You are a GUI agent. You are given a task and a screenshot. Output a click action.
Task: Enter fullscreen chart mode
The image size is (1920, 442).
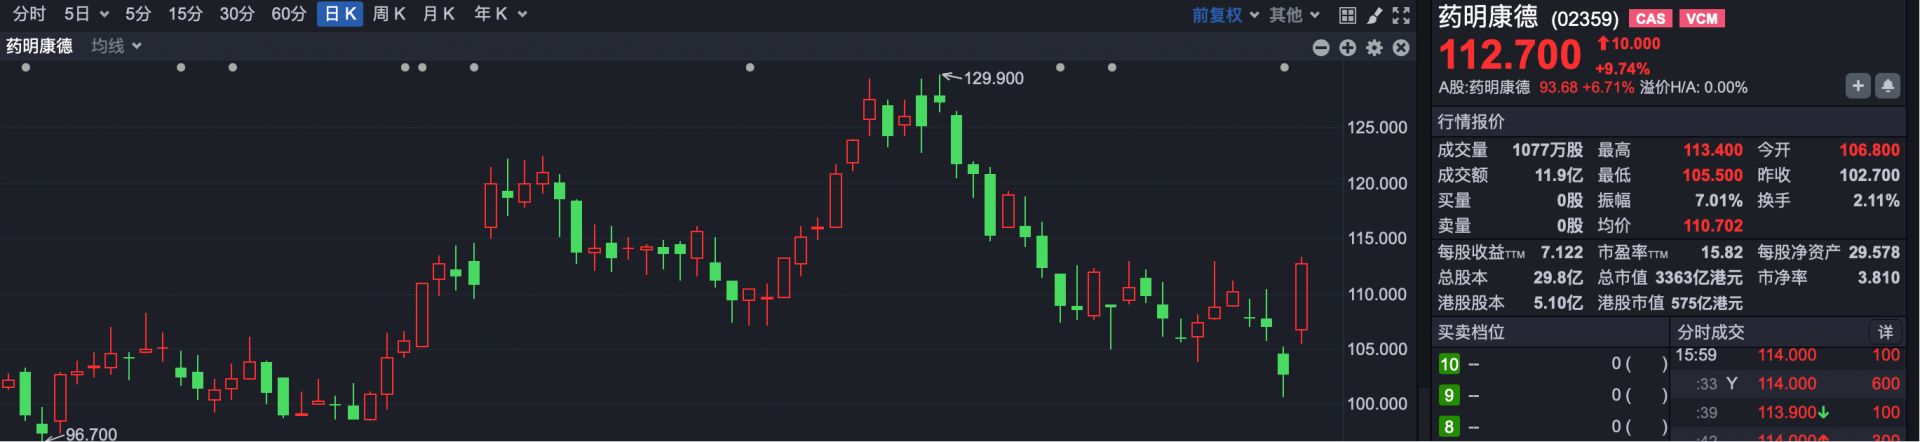tap(1401, 15)
